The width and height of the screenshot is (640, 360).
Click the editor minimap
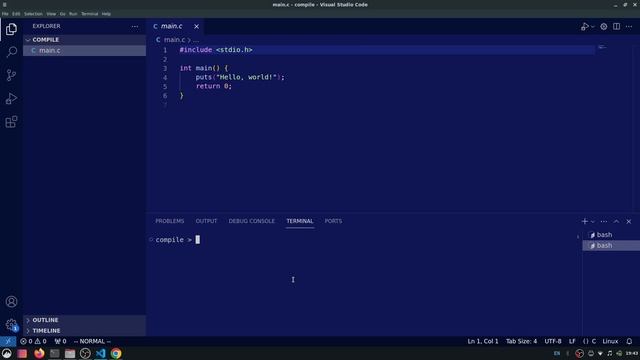[x=602, y=47]
